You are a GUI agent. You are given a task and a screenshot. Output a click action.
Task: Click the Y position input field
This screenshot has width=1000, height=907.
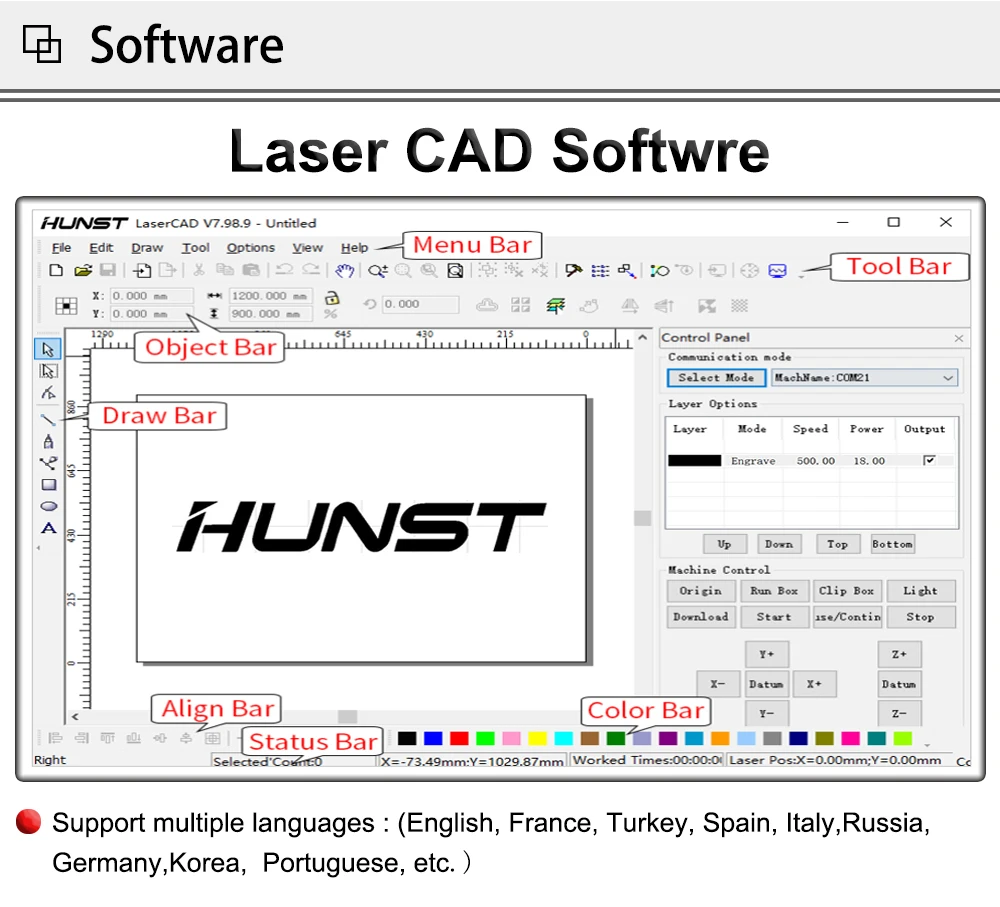(x=152, y=314)
